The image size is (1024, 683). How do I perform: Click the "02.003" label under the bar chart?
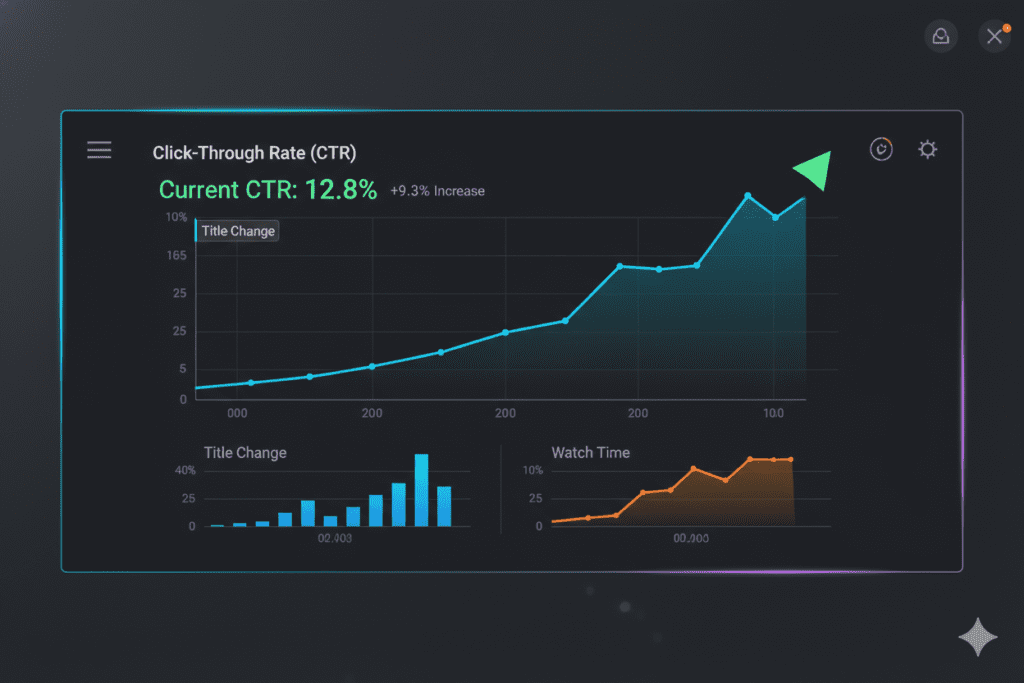tap(335, 538)
